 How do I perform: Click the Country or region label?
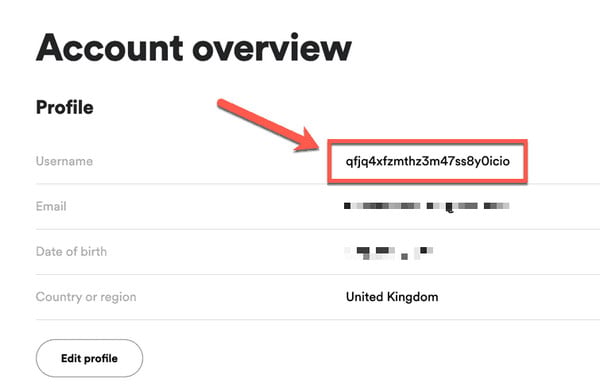[86, 297]
